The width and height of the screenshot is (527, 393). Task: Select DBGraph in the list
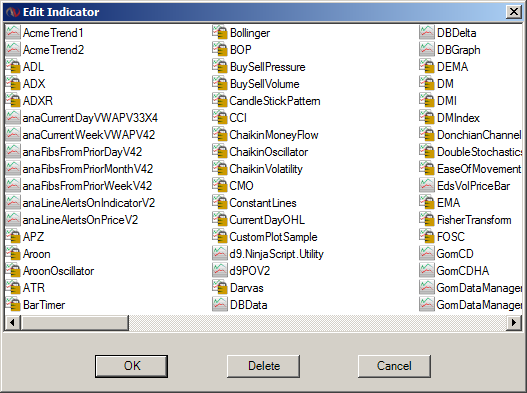point(458,50)
